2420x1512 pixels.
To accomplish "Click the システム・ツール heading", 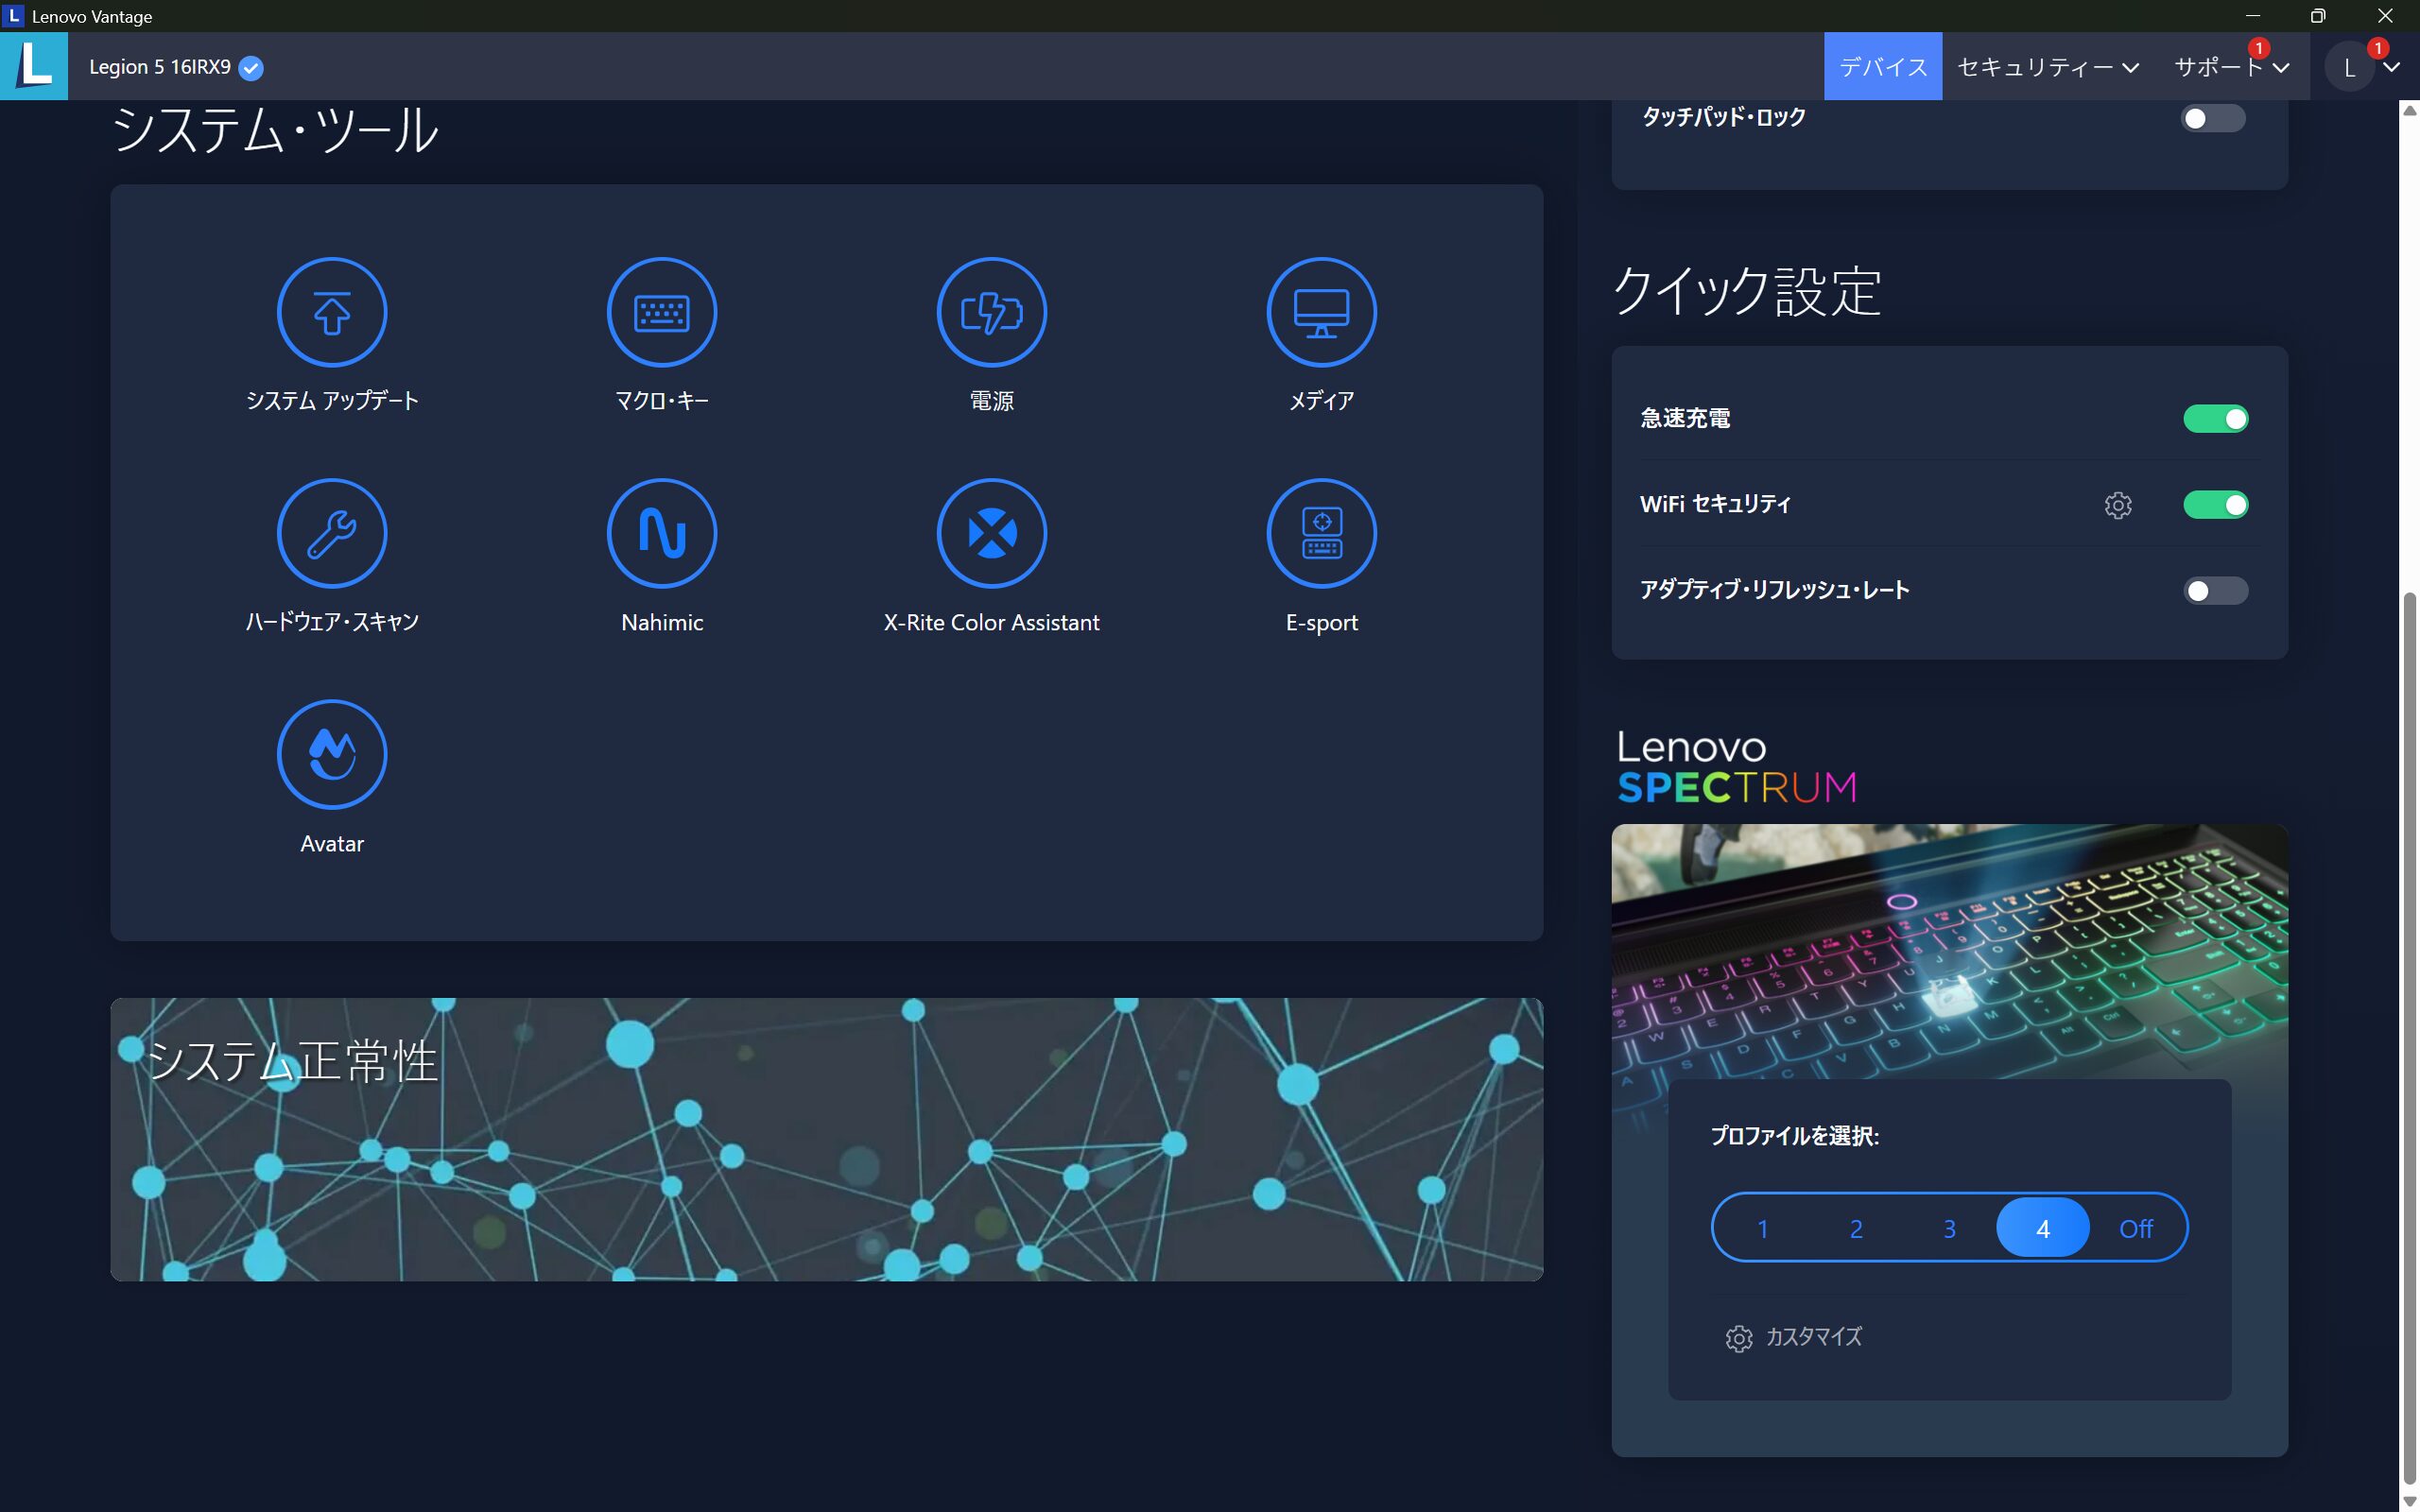I will click(x=275, y=131).
